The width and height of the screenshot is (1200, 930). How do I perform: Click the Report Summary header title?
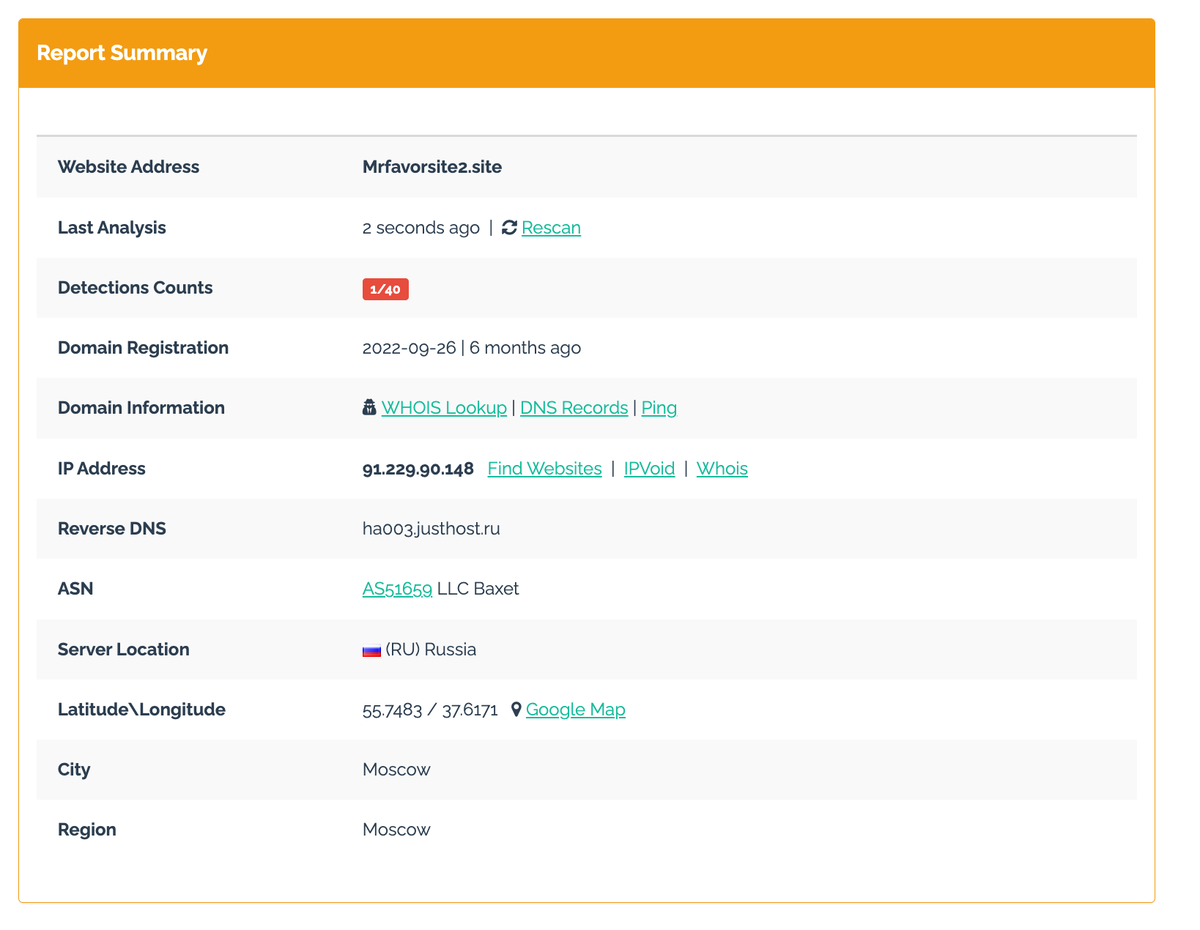coord(122,53)
